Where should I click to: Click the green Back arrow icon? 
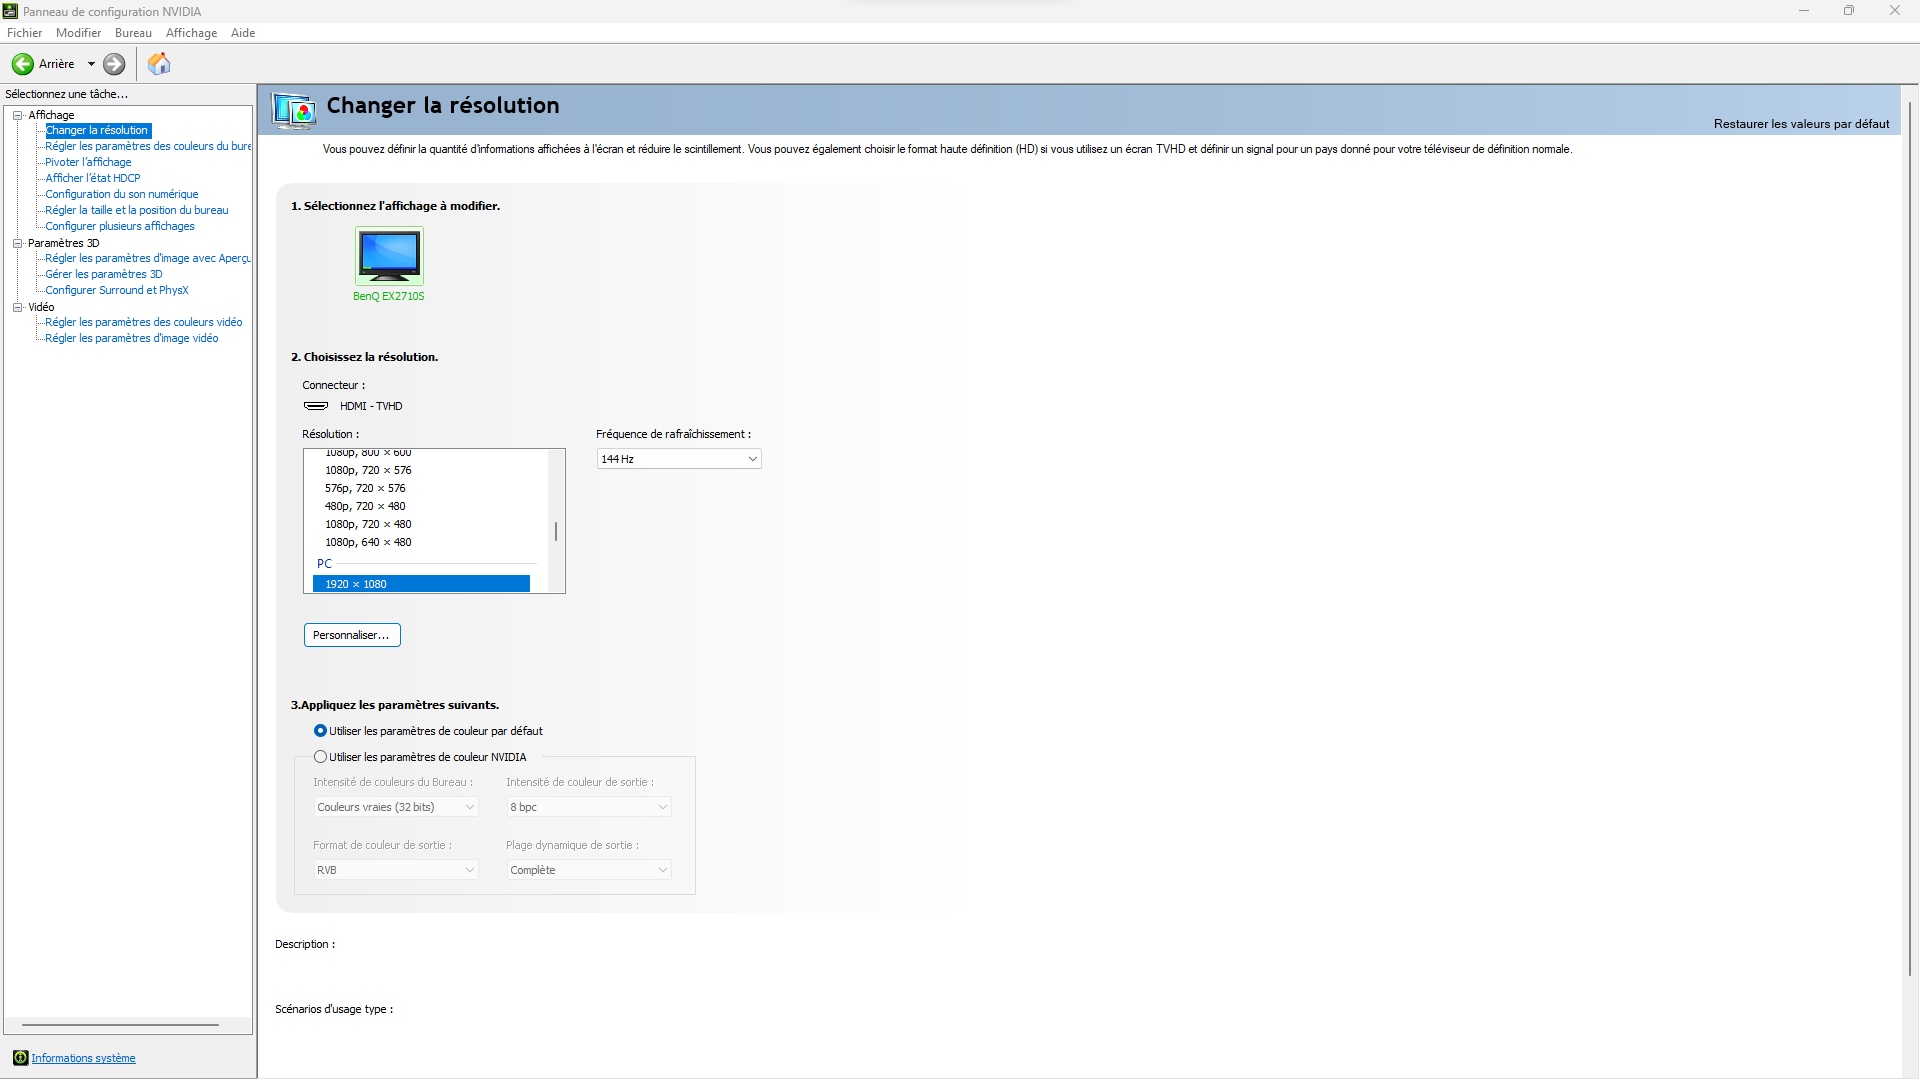click(x=22, y=64)
